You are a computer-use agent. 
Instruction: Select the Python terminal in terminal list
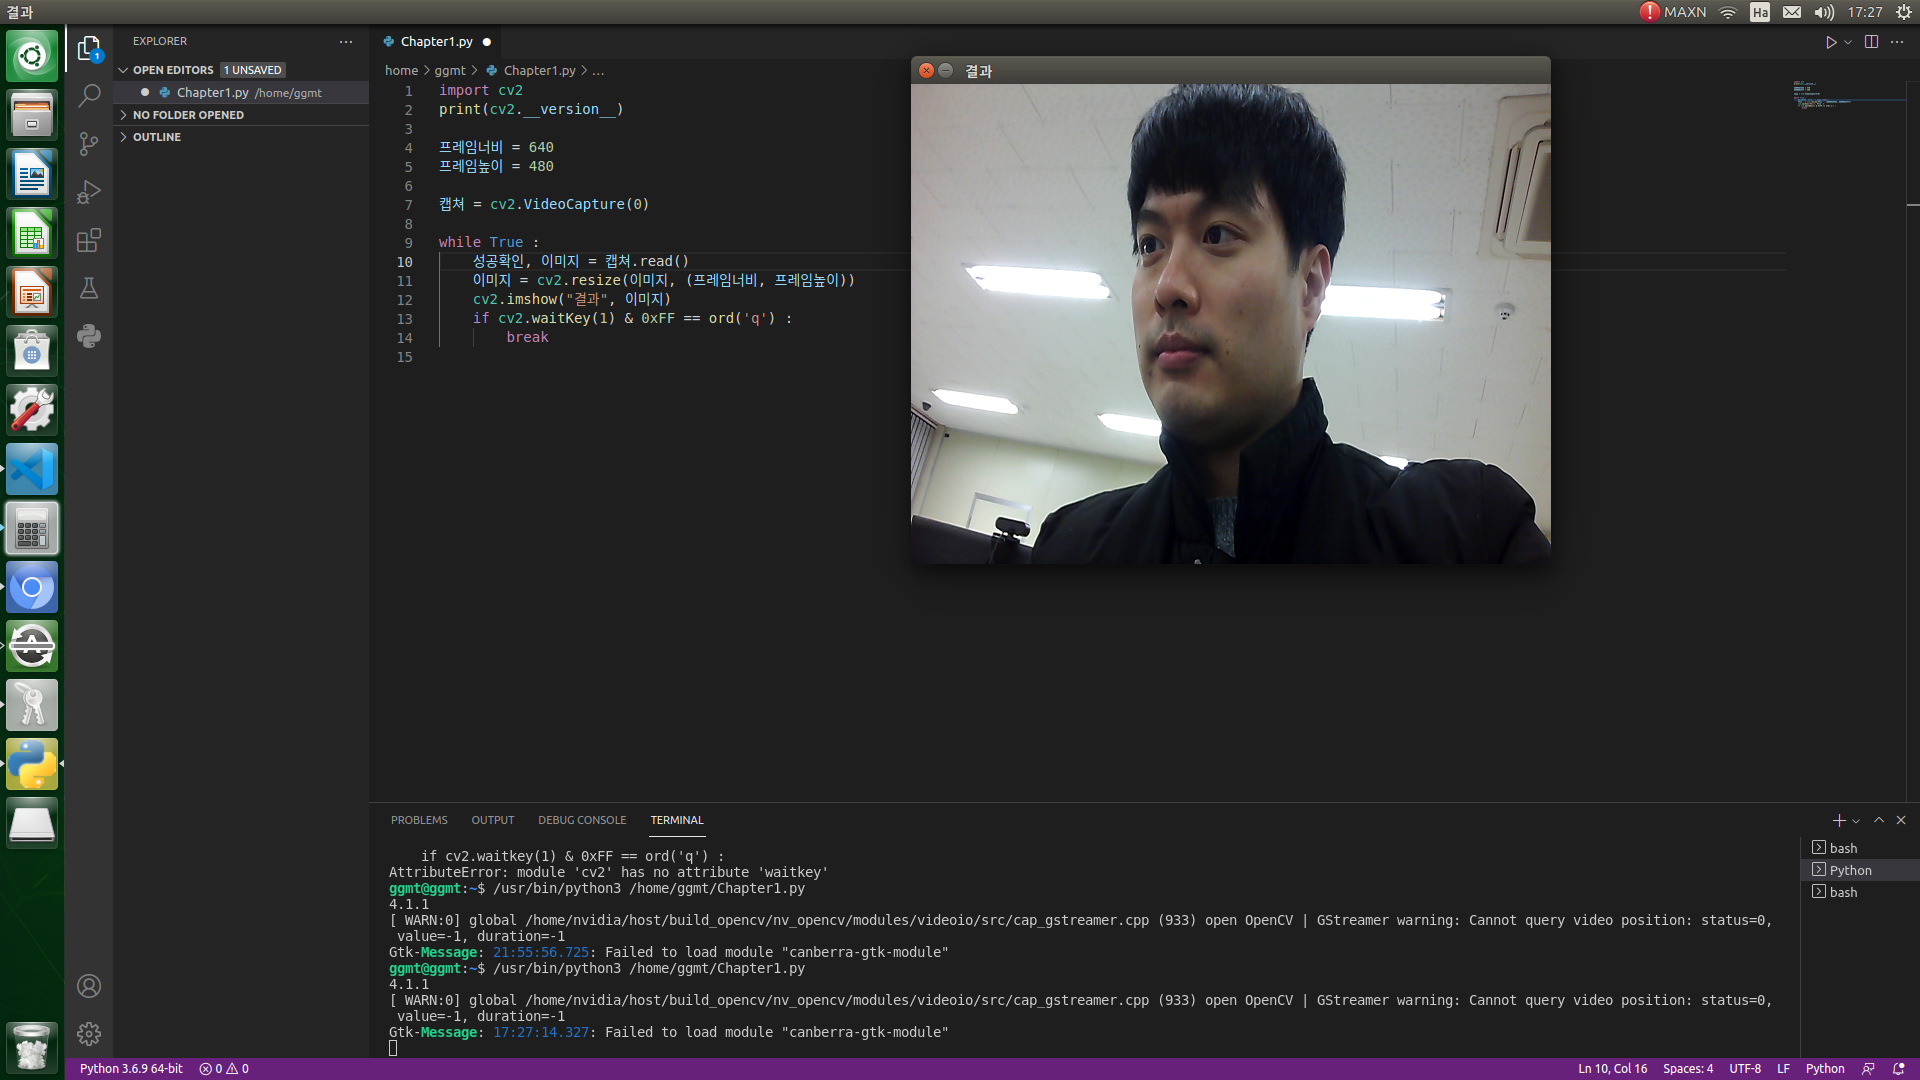(1850, 870)
